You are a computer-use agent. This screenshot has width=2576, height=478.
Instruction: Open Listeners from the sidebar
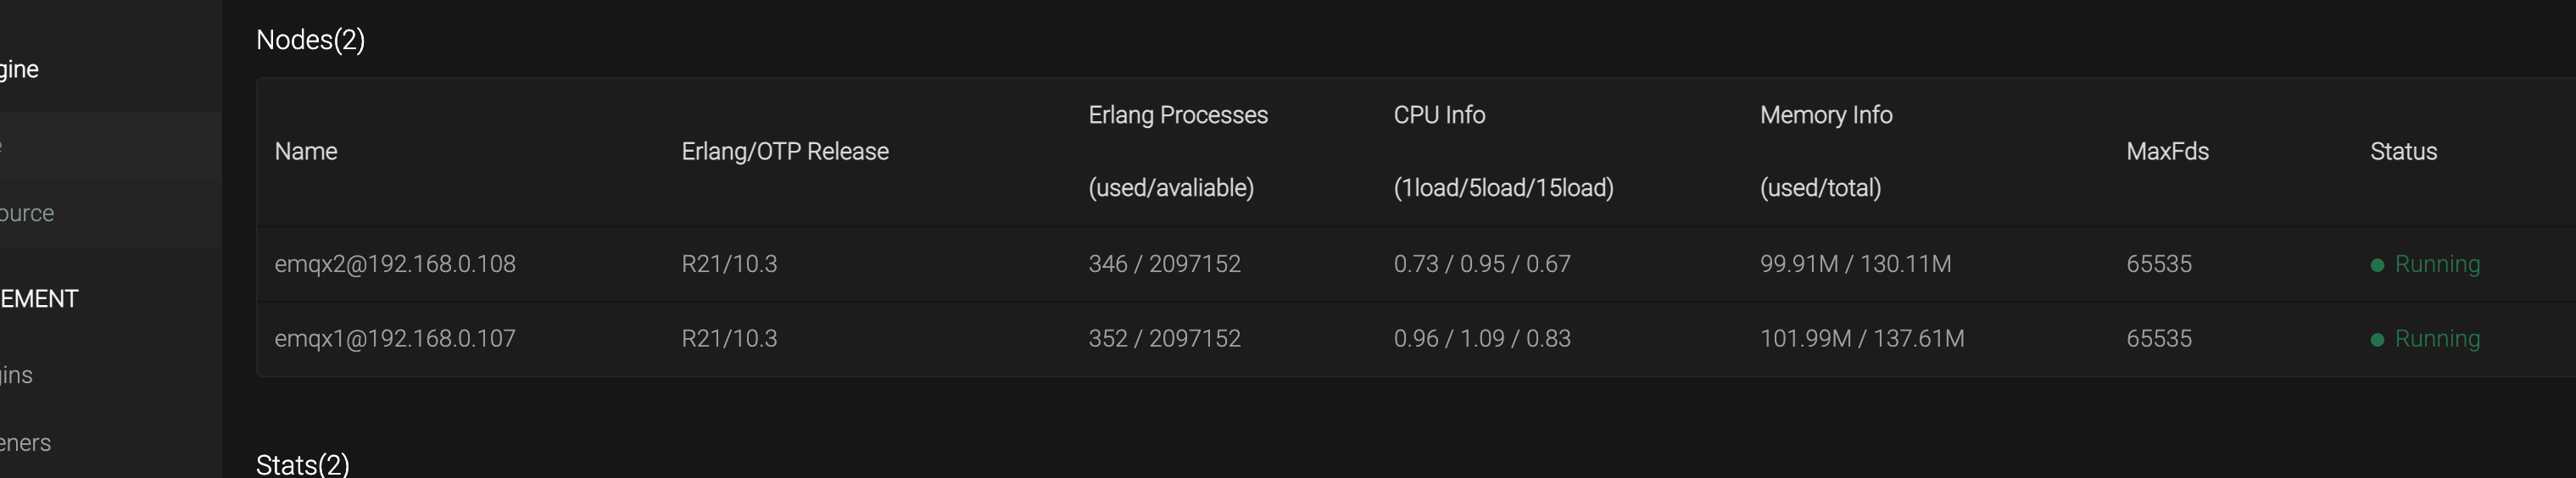pos(26,442)
